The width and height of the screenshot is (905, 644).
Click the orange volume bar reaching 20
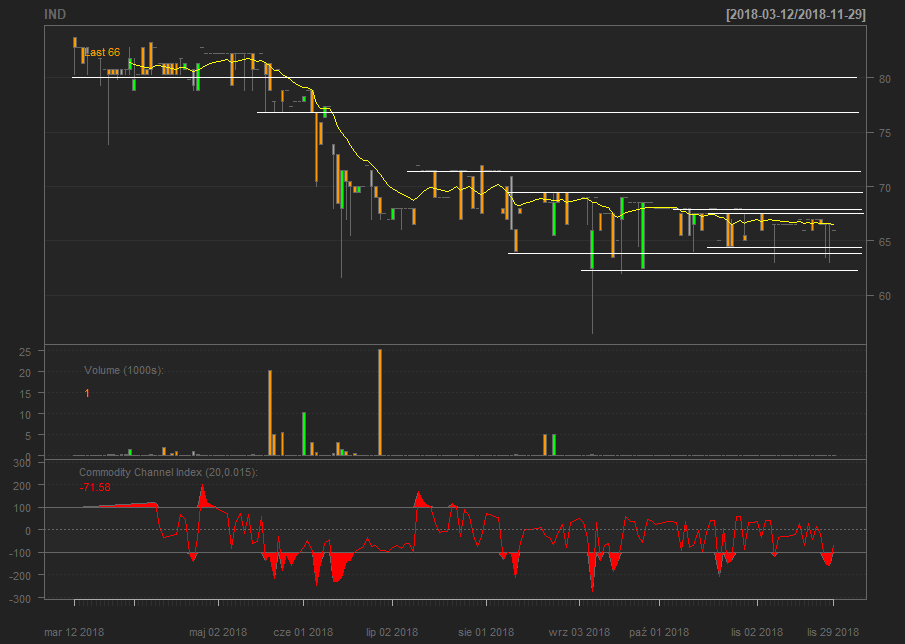click(x=270, y=413)
